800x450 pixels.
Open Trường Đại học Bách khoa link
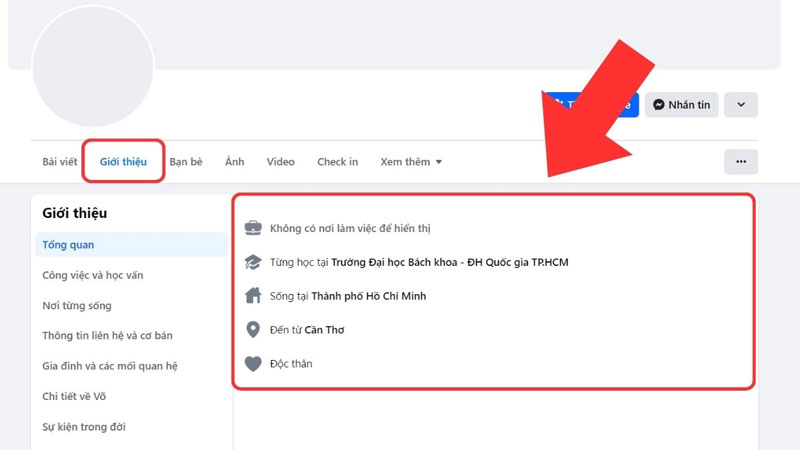coord(449,262)
